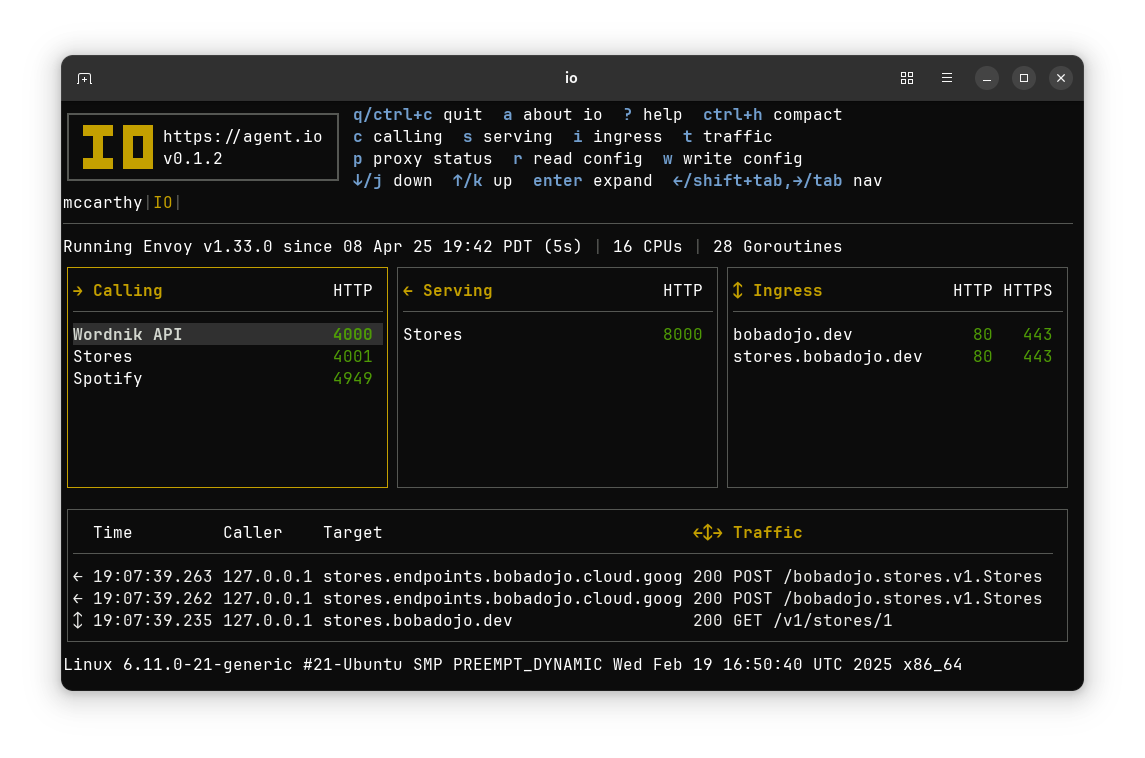Click the yellow IO logo
The image size is (1145, 758).
pos(118,147)
